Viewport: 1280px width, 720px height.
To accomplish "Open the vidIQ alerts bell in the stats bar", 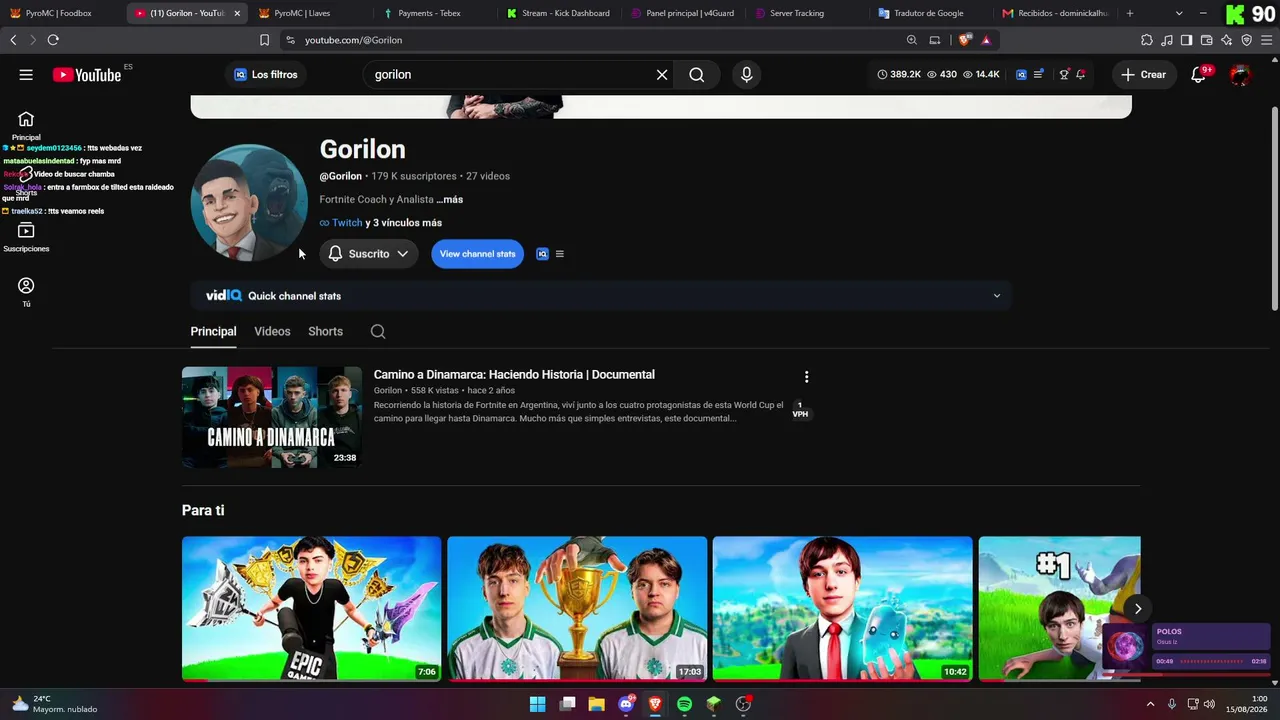I will (x=1081, y=75).
